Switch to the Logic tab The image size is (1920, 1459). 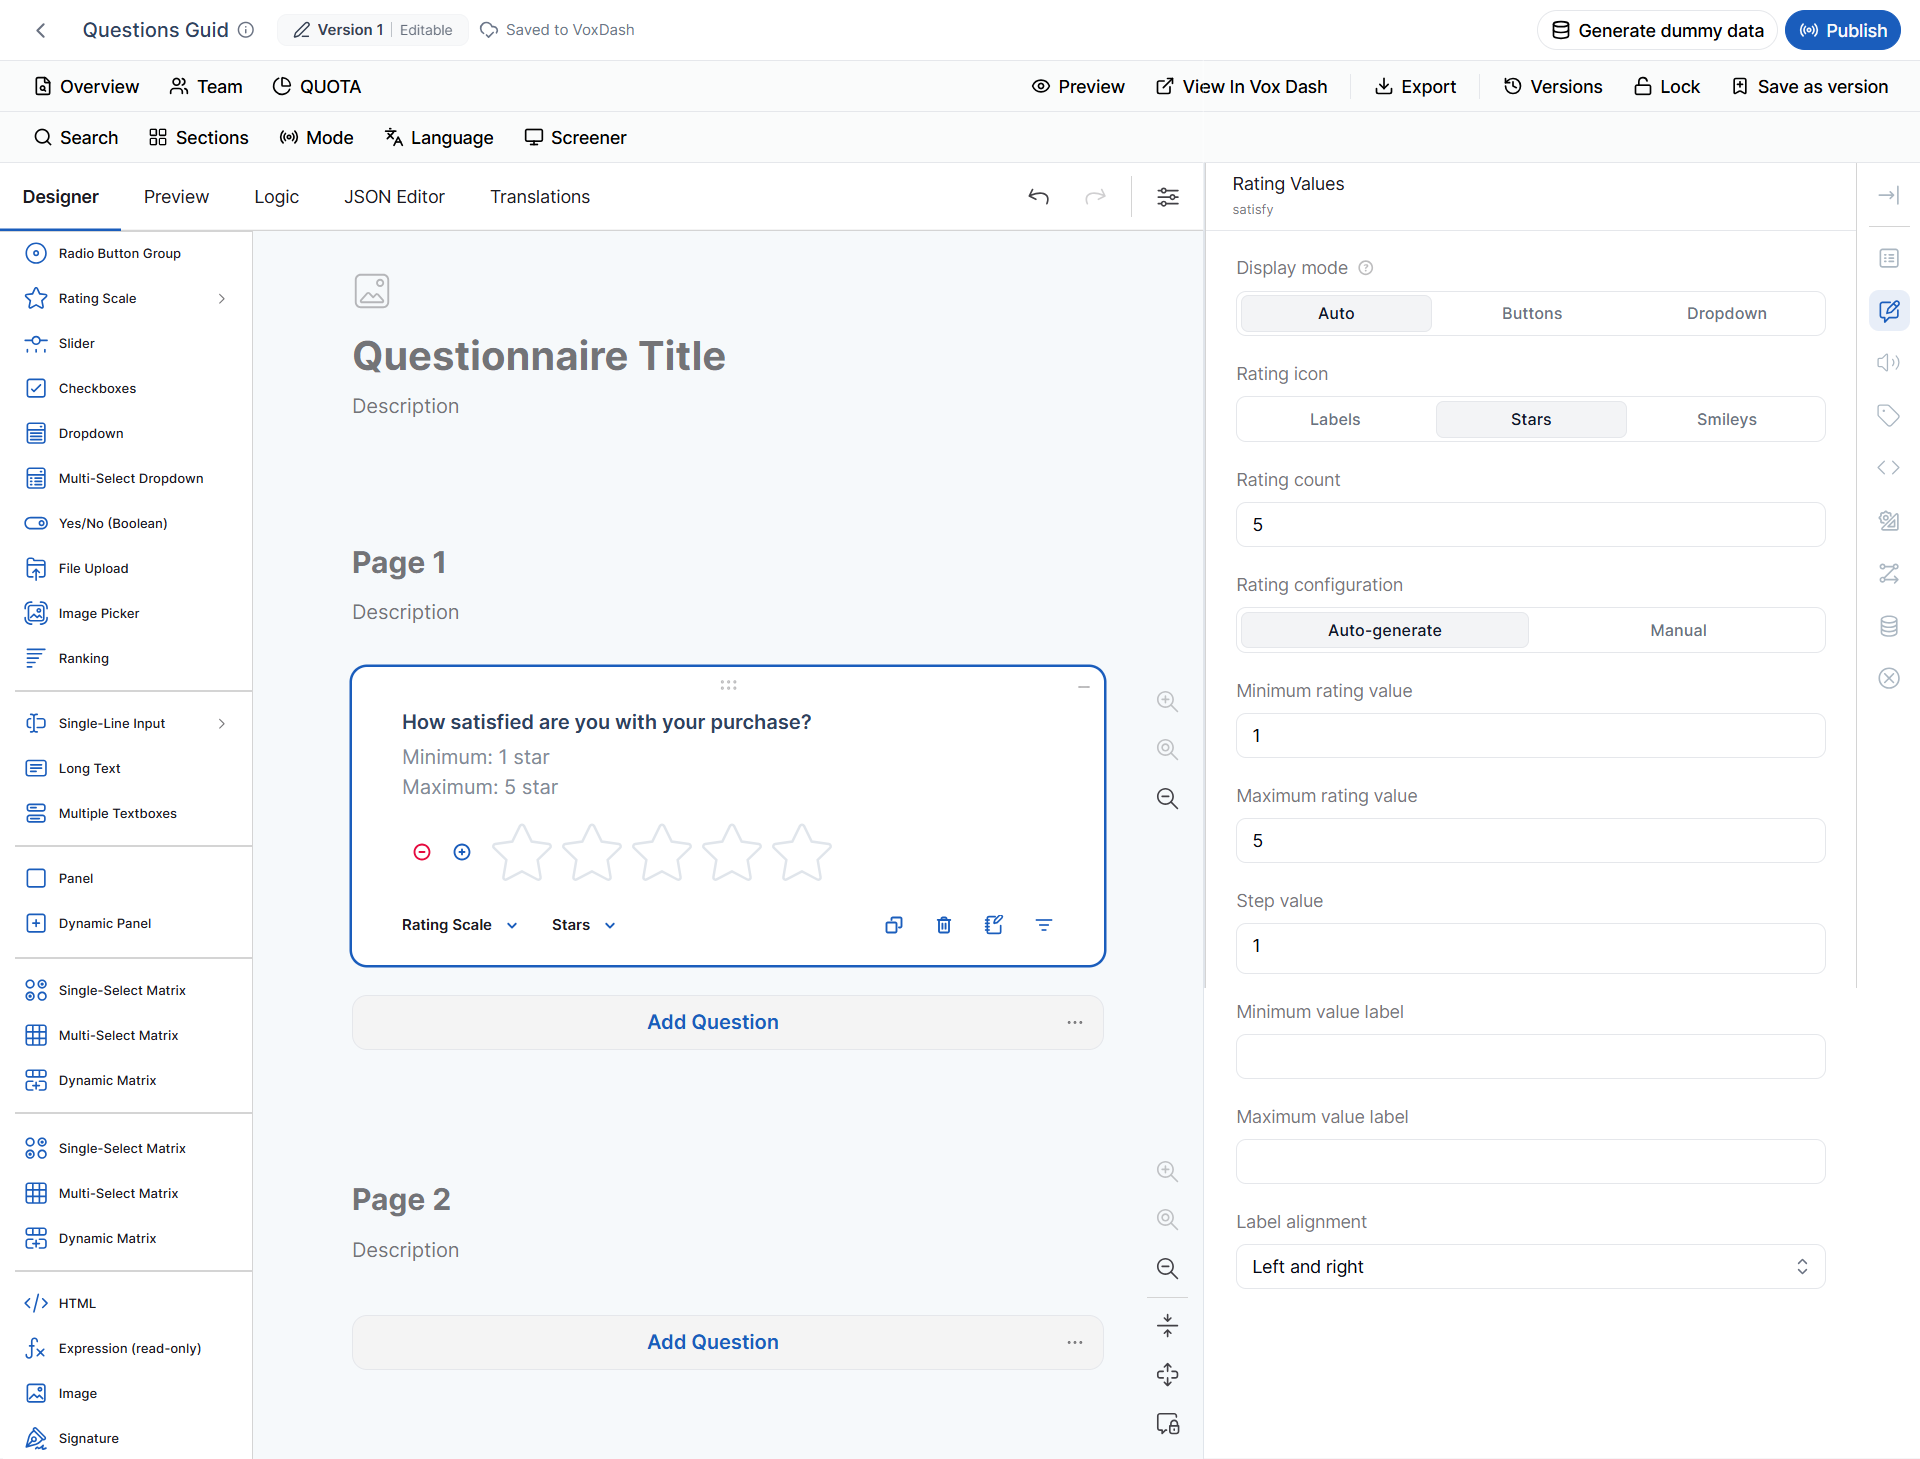tap(276, 197)
